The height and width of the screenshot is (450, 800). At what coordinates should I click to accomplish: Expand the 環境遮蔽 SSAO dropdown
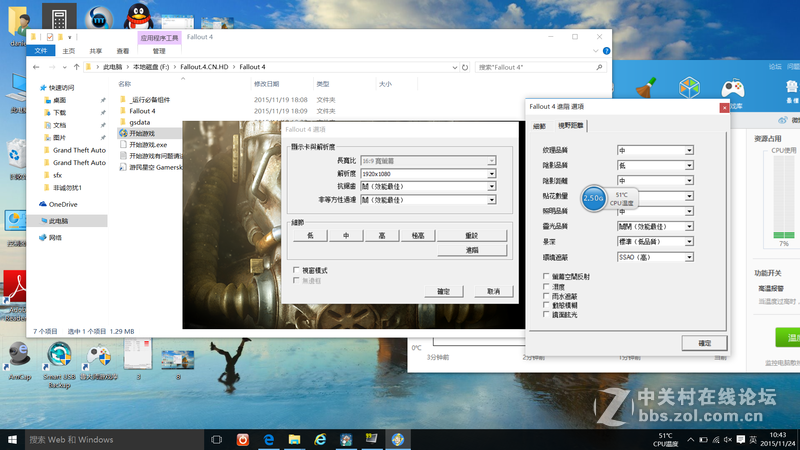tap(689, 257)
